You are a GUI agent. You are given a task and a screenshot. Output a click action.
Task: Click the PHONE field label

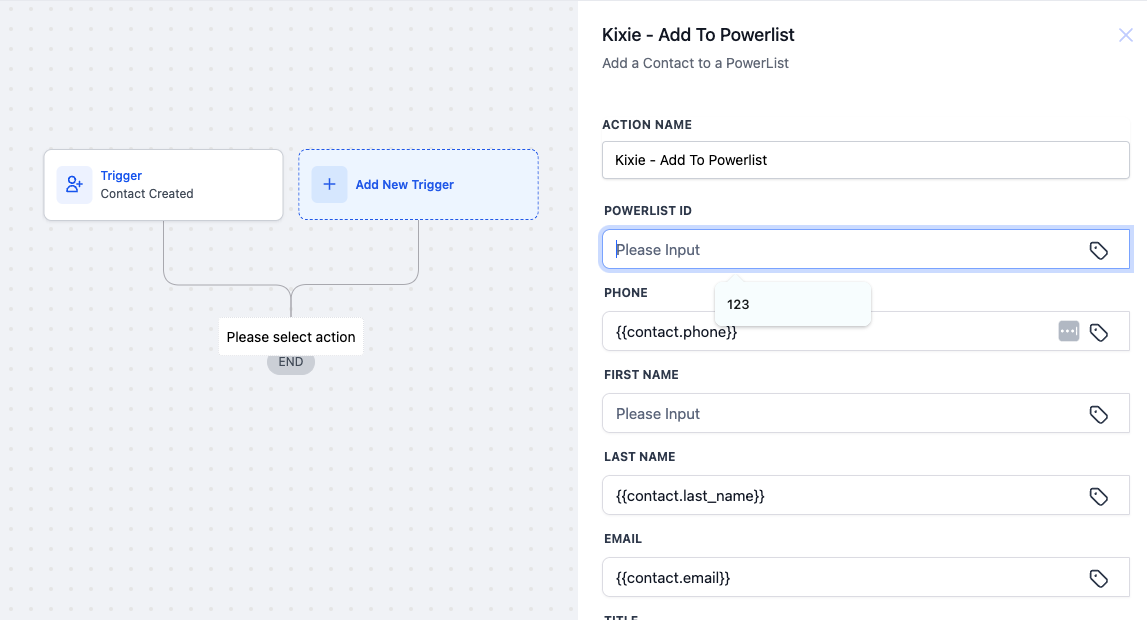tap(625, 293)
